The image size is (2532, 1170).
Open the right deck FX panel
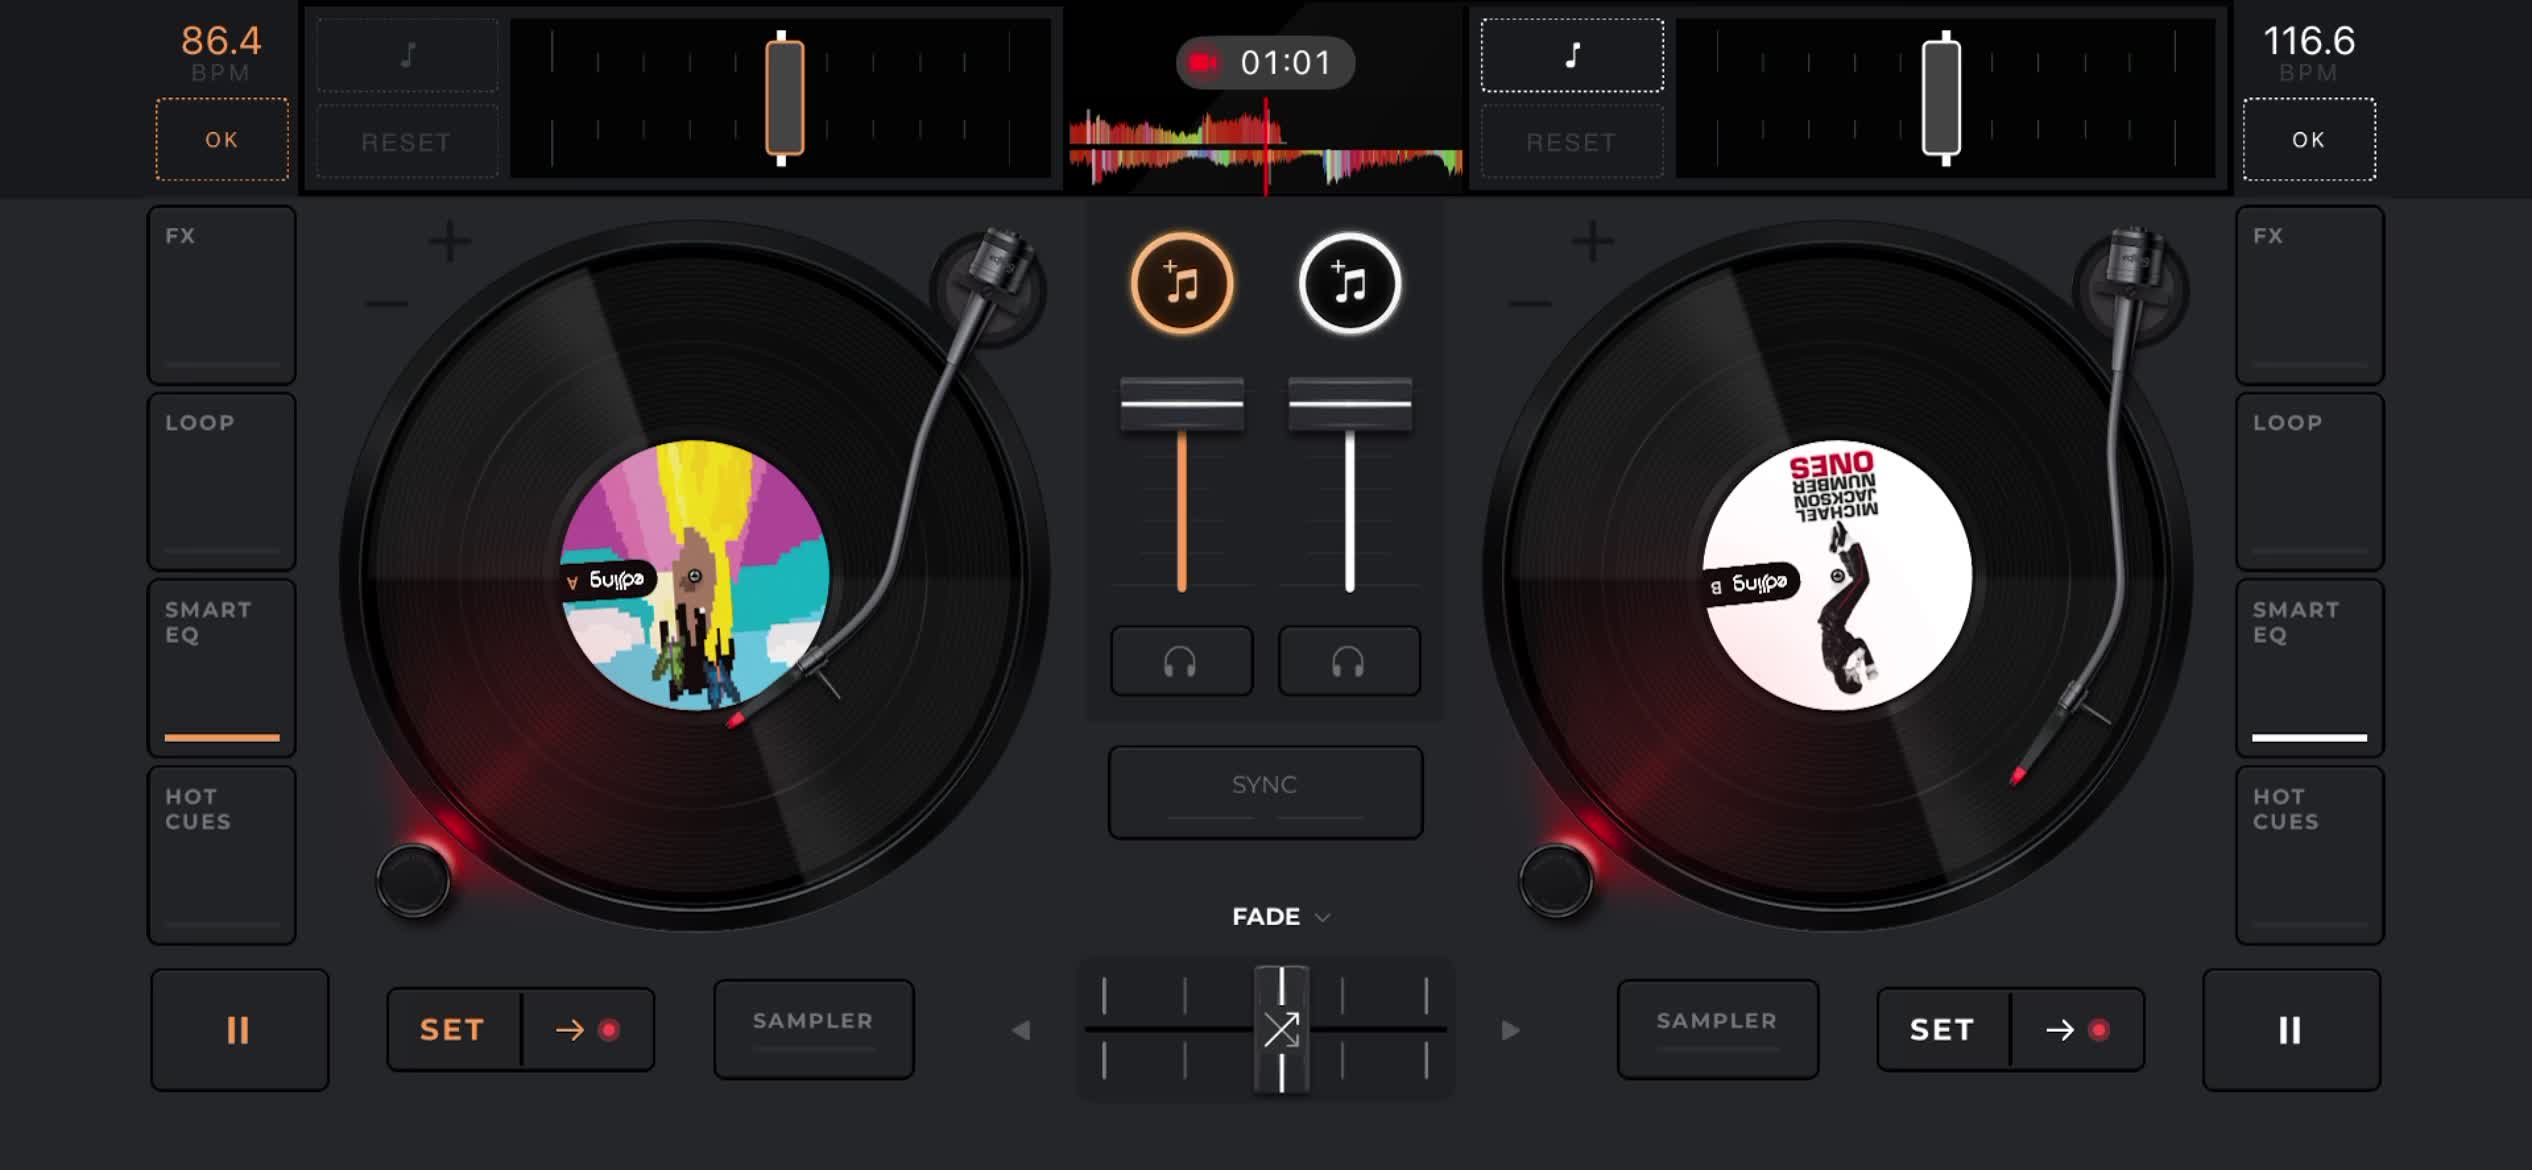[2310, 295]
